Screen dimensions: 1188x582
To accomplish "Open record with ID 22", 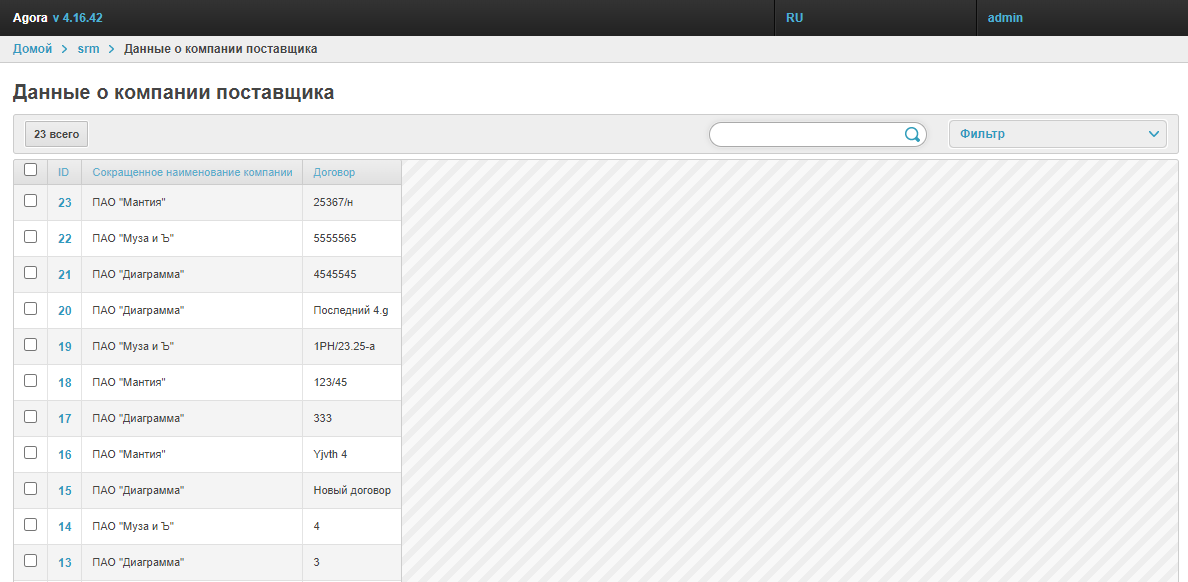I will tap(65, 239).
